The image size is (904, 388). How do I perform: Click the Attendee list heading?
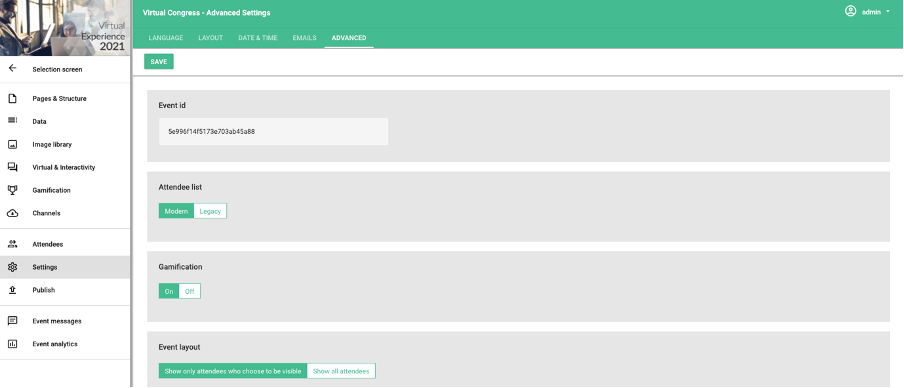click(x=180, y=187)
